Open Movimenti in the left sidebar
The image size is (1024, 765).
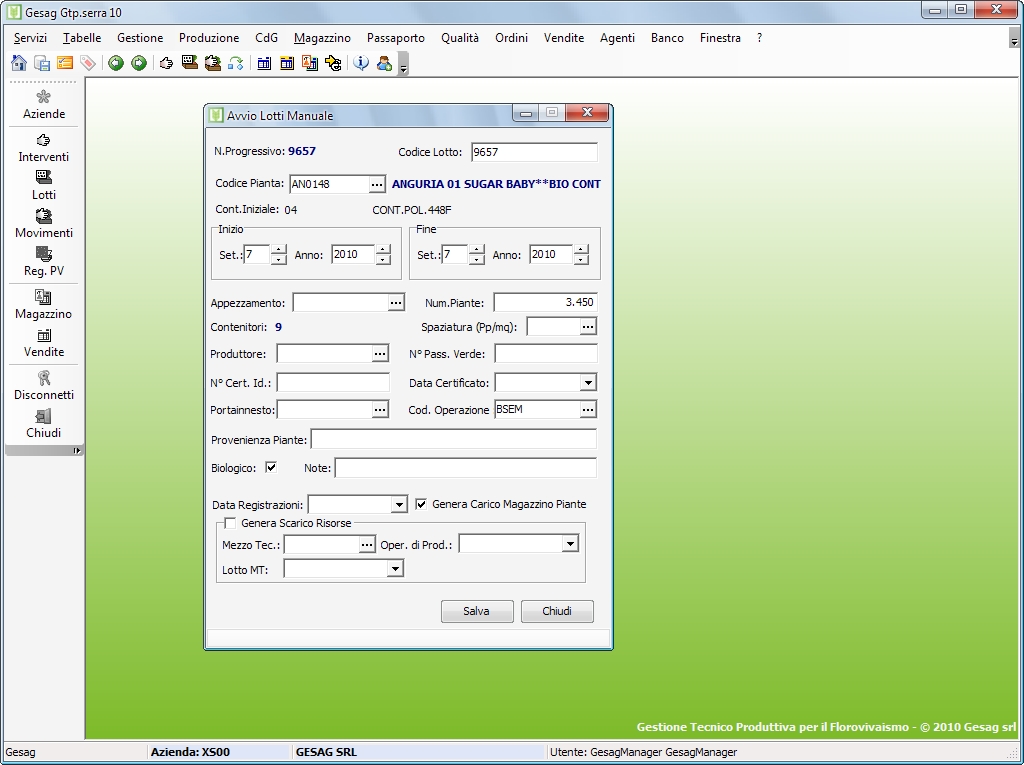[x=44, y=223]
